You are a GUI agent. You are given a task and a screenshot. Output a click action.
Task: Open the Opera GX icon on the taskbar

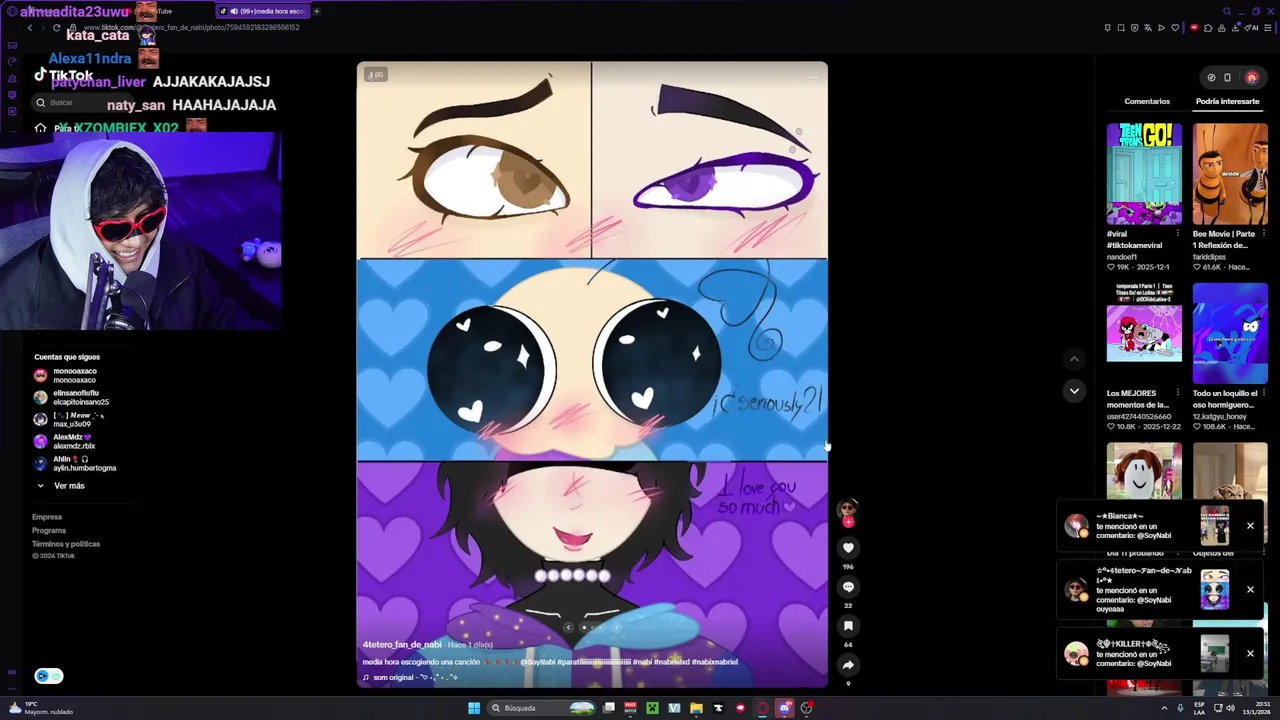[x=762, y=708]
